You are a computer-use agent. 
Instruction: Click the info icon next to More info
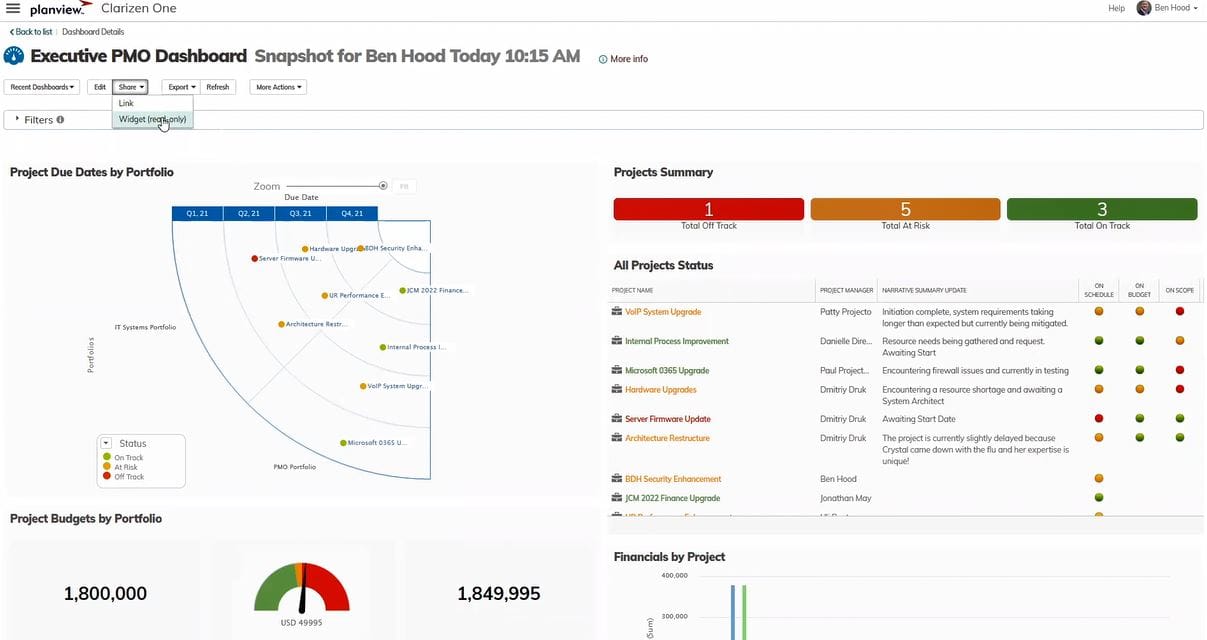coord(601,59)
